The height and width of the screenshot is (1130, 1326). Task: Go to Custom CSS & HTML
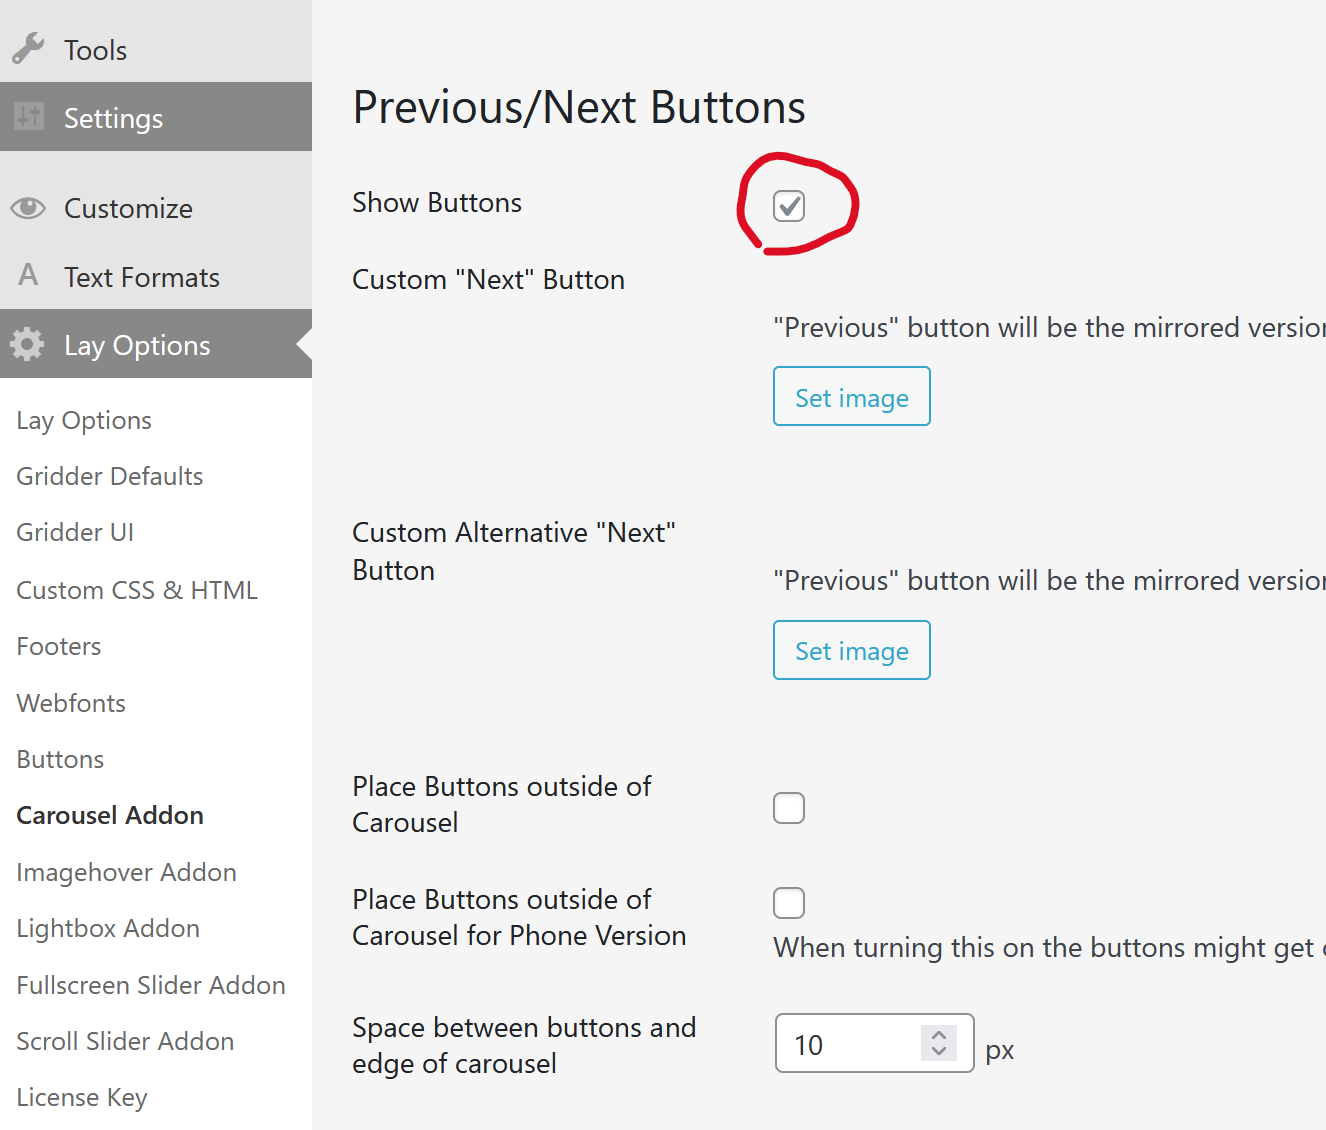click(x=137, y=590)
